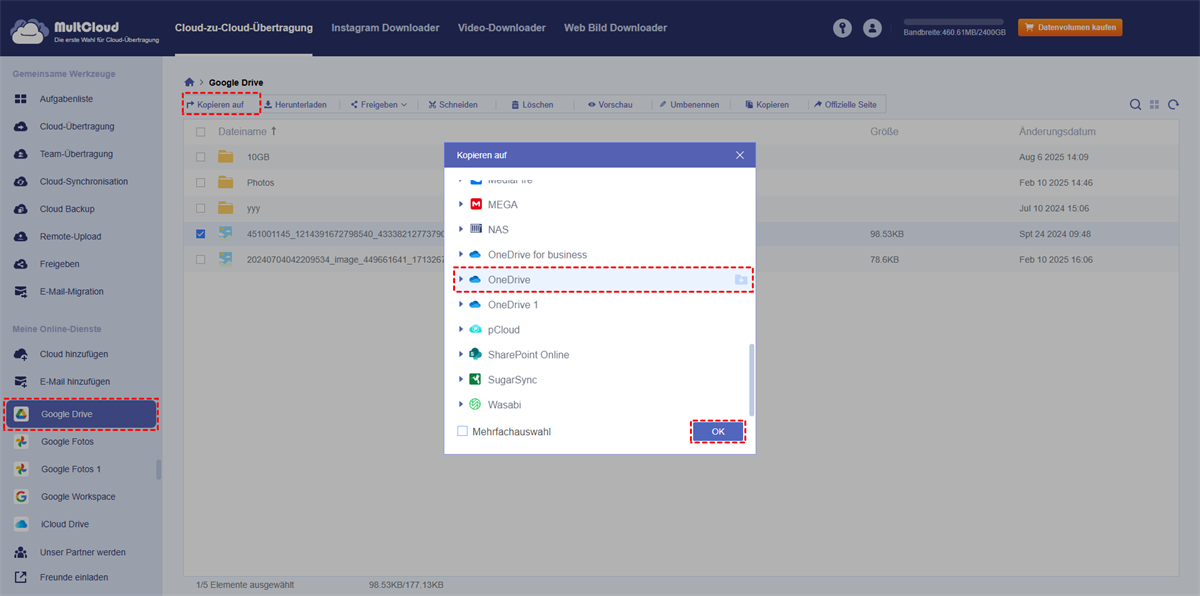Click the home breadcrumb icon
The image size is (1200, 596).
pyautogui.click(x=189, y=82)
